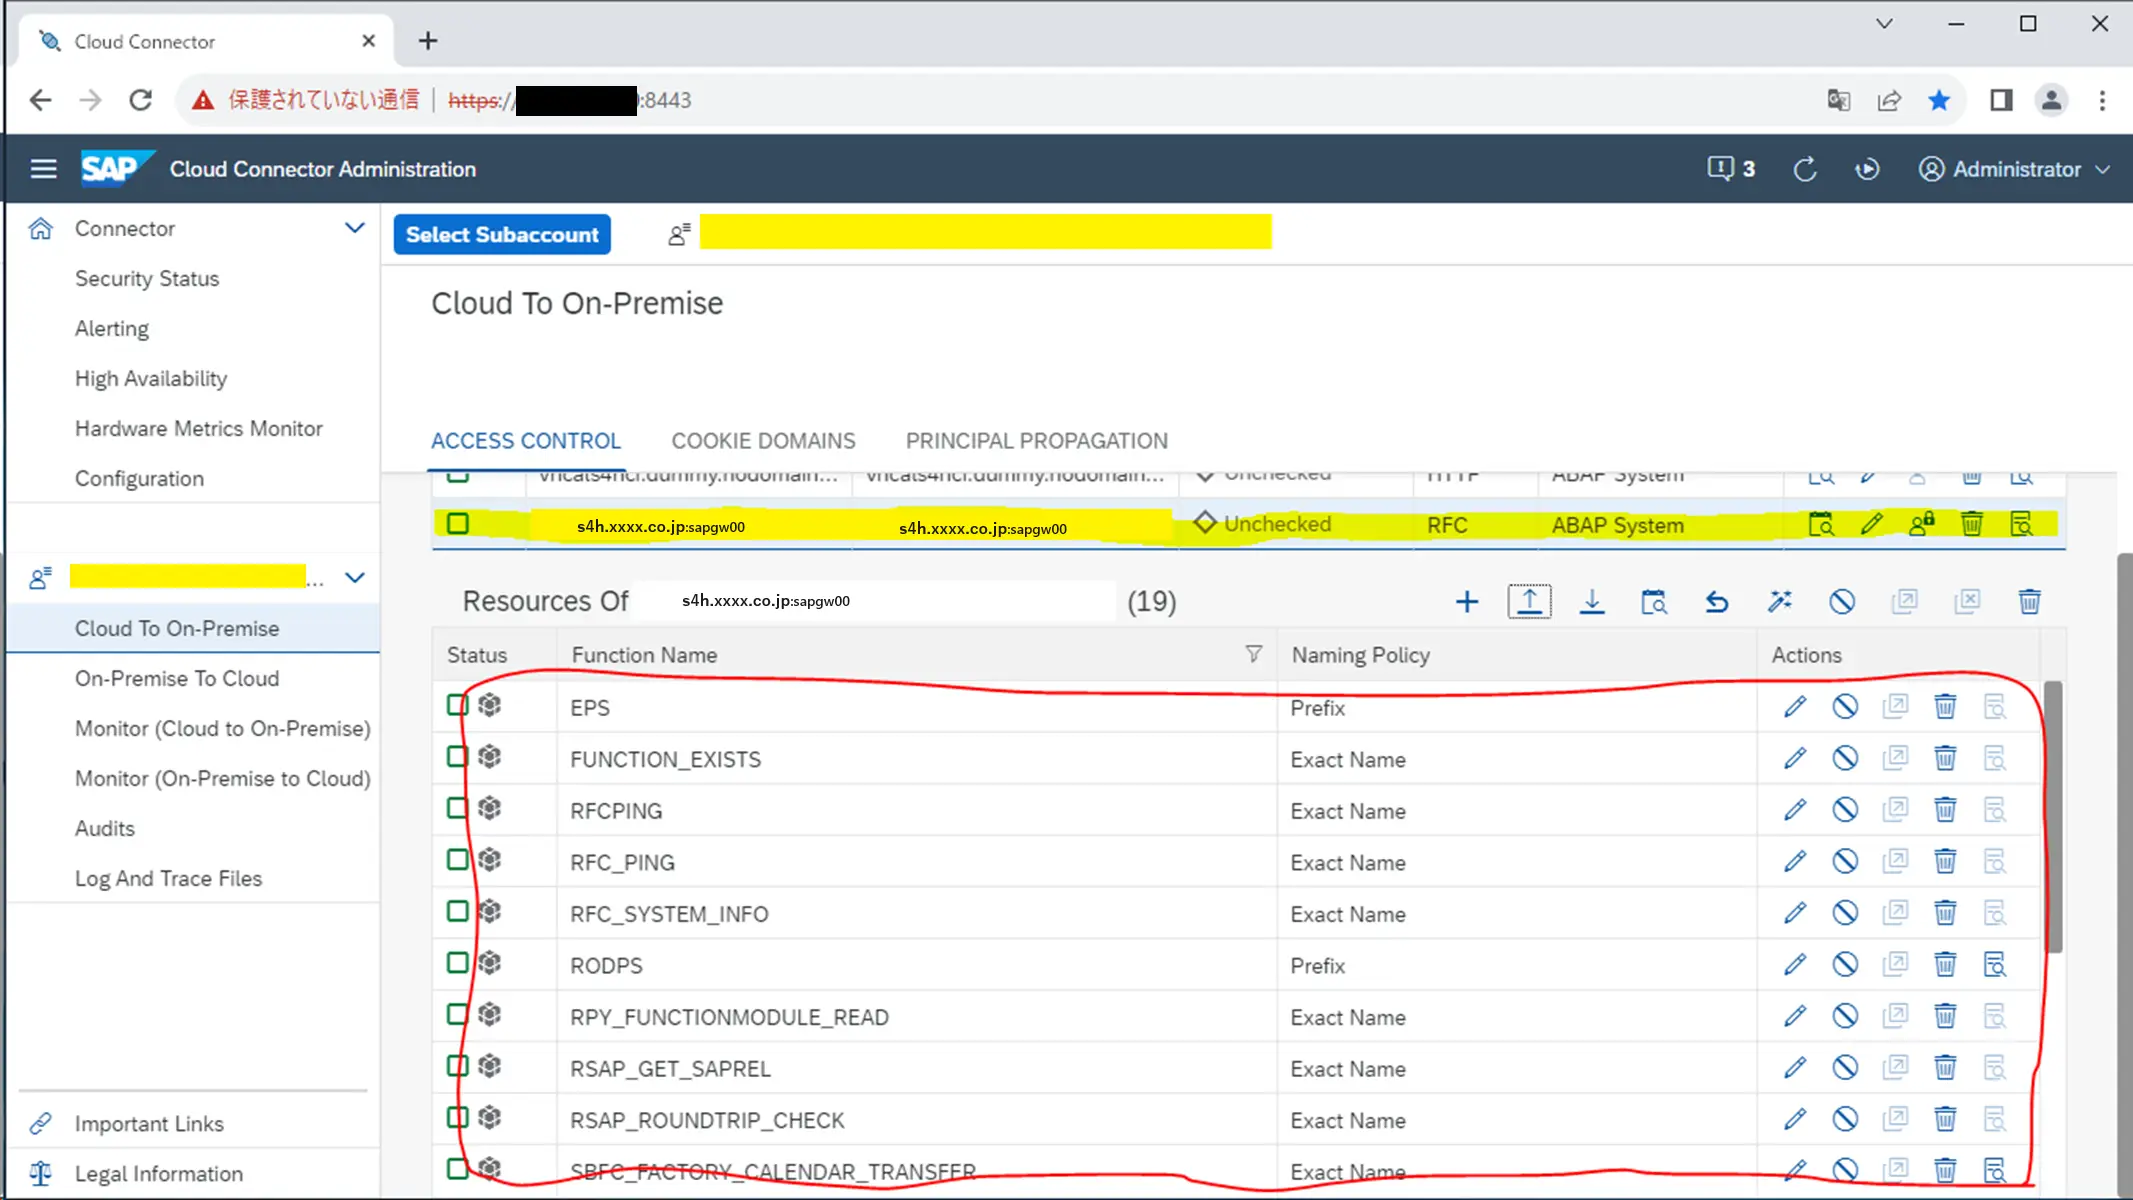Image resolution: width=2133 pixels, height=1200 pixels.
Task: Click the refresh icon in SAP header
Action: pyautogui.click(x=1805, y=169)
